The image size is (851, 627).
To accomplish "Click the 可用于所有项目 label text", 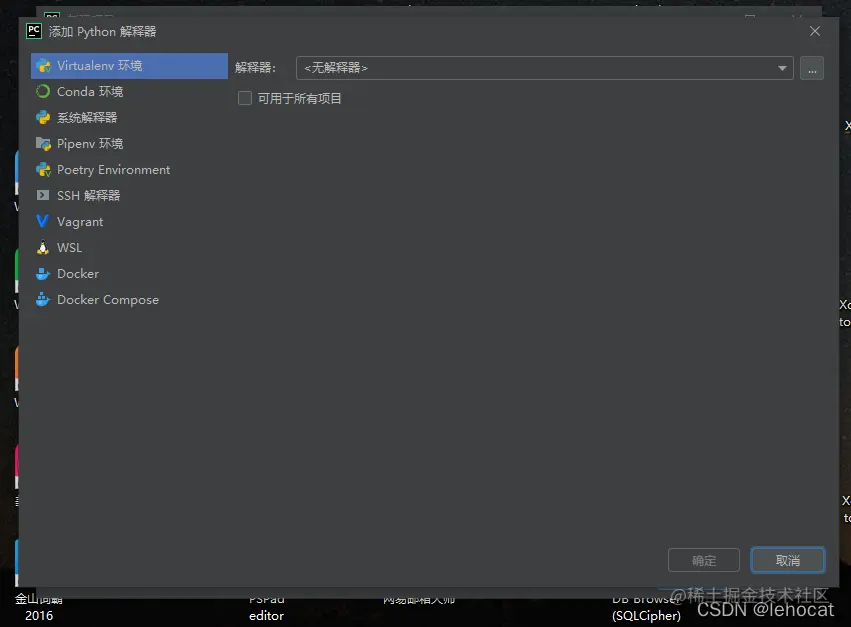I will [300, 99].
